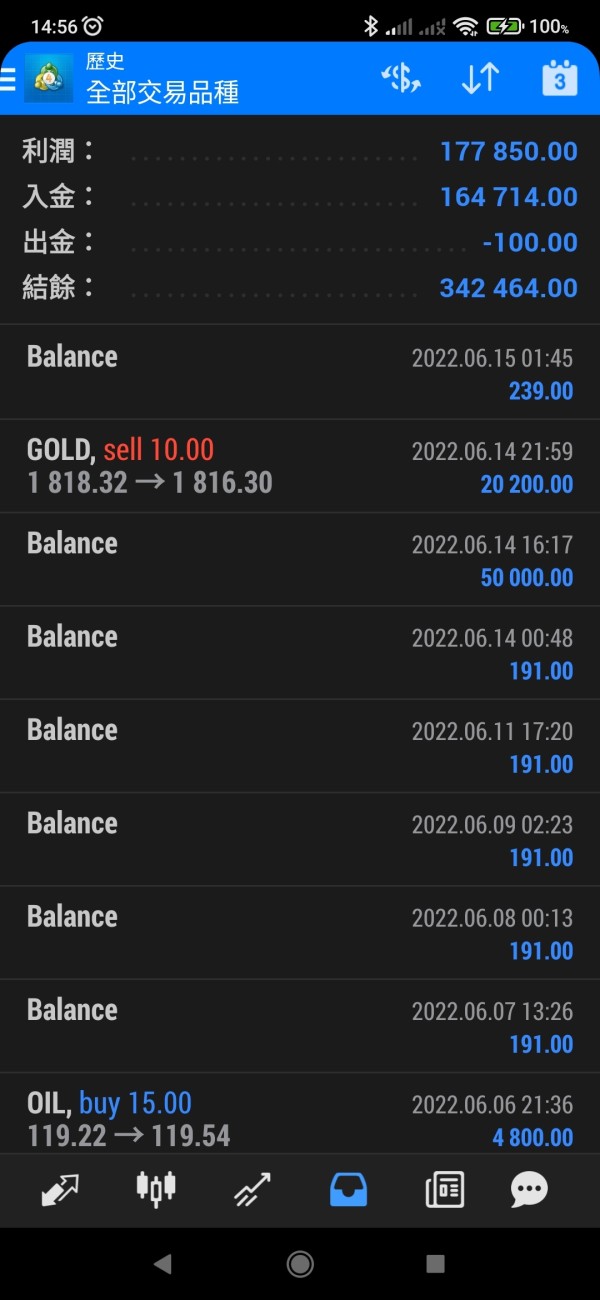Tap the sort arrows icon
600x1300 pixels.
coord(480,79)
